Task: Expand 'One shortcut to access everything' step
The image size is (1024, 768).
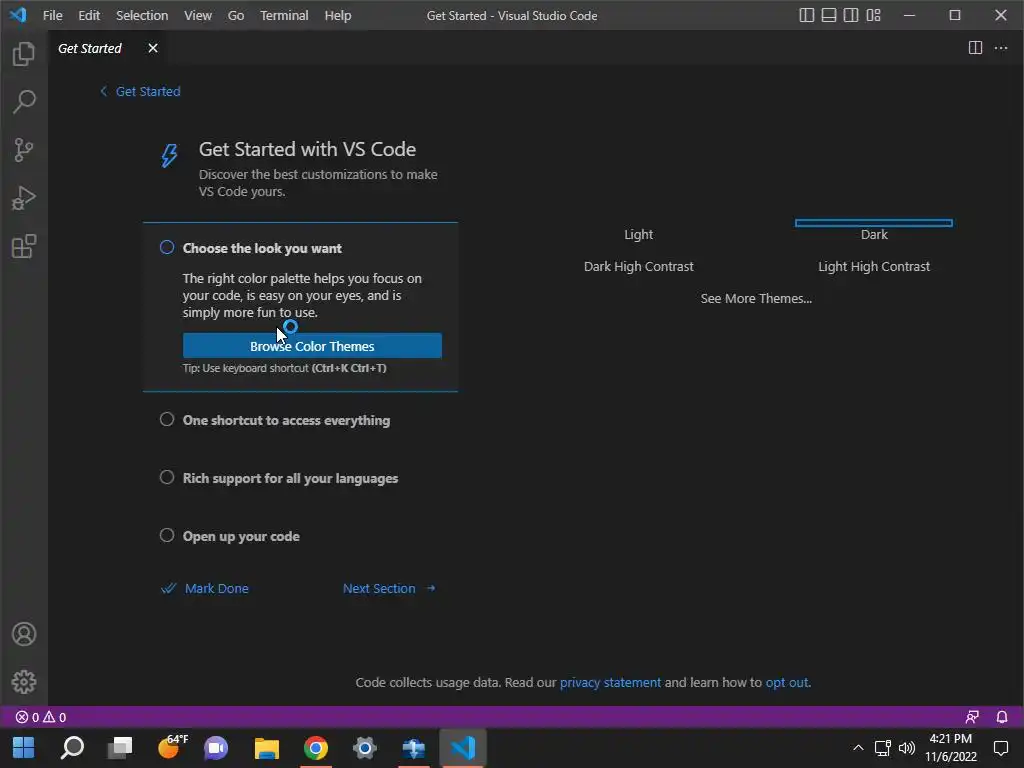Action: [286, 420]
